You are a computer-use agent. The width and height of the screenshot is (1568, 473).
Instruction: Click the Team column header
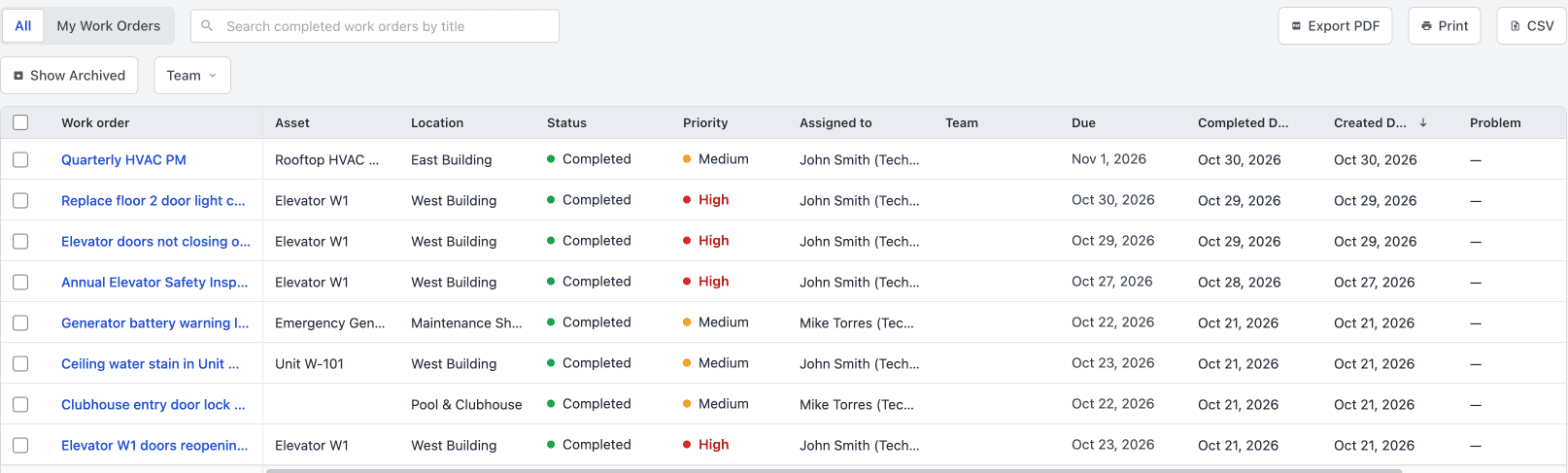[x=961, y=123]
